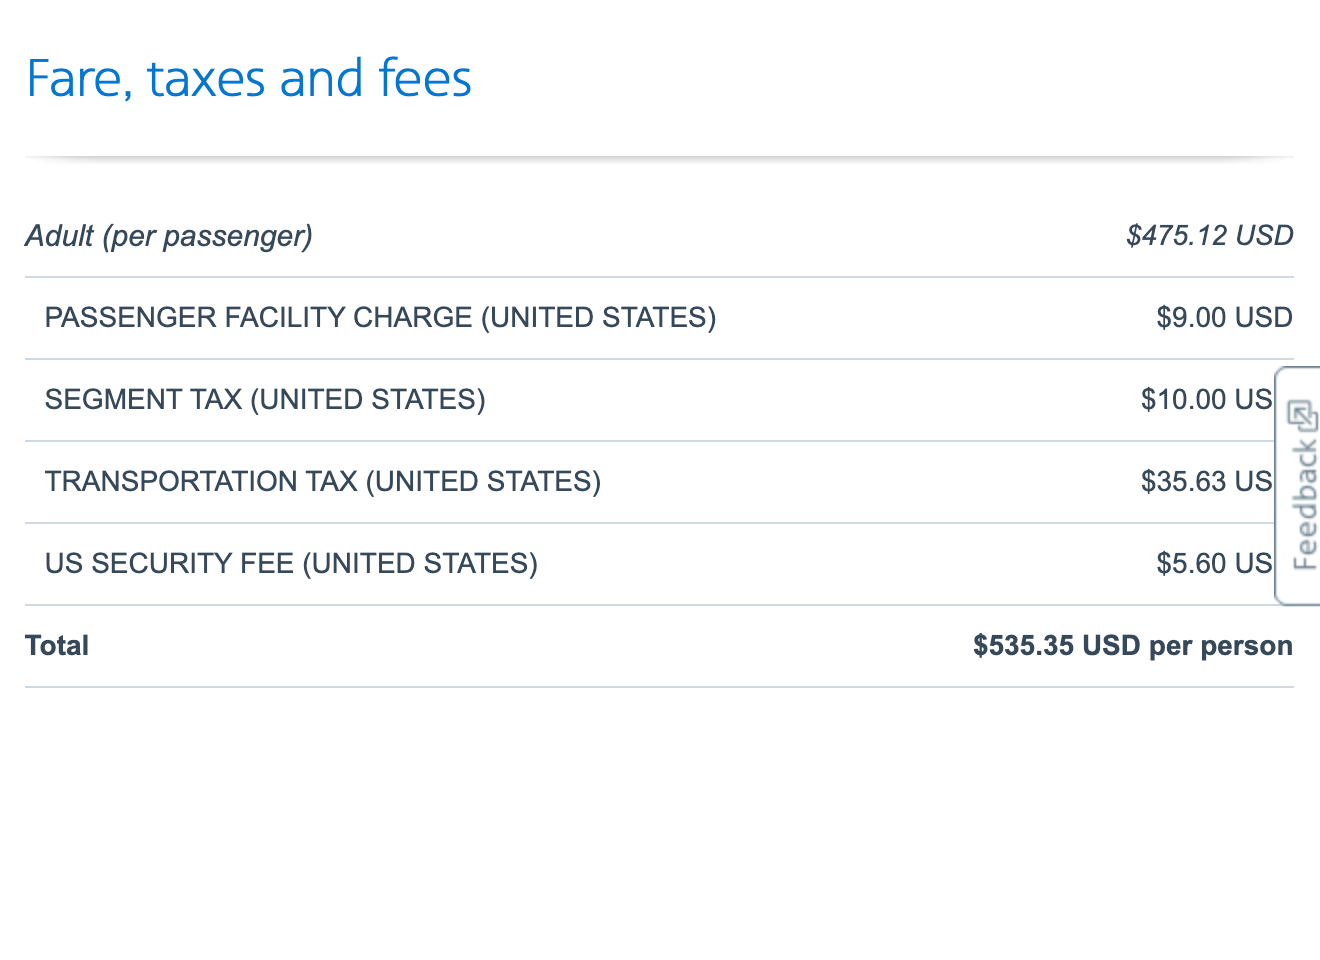Screen dimensions: 1320x960
Task: Click the word 'fees' in the heading
Action: [425, 79]
